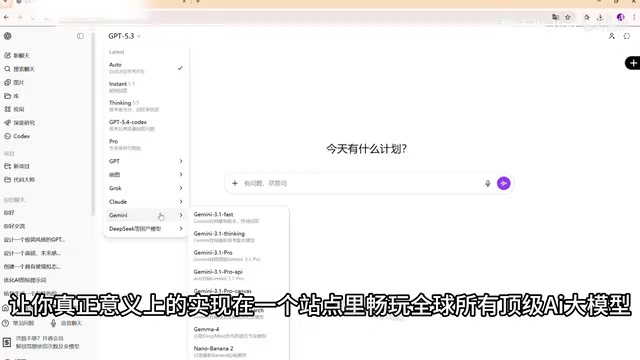Choose the Instant 5.3 model
Image resolution: width=640 pixels, height=360 pixels.
(146, 87)
